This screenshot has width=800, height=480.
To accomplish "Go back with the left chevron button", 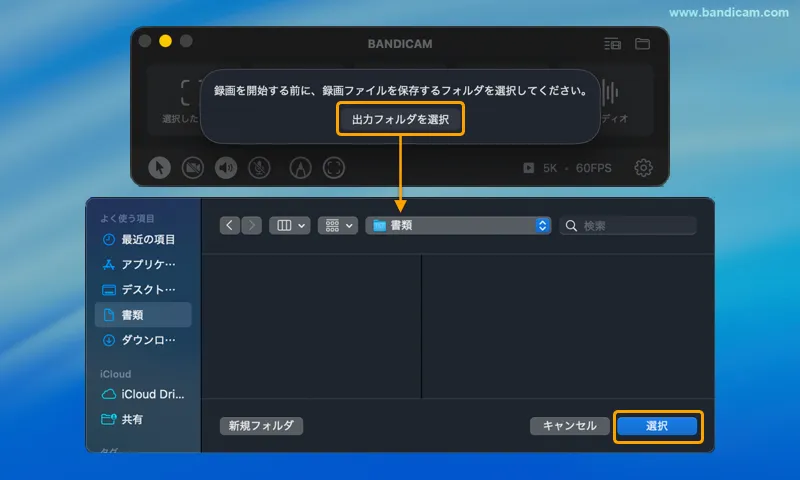I will pyautogui.click(x=230, y=225).
